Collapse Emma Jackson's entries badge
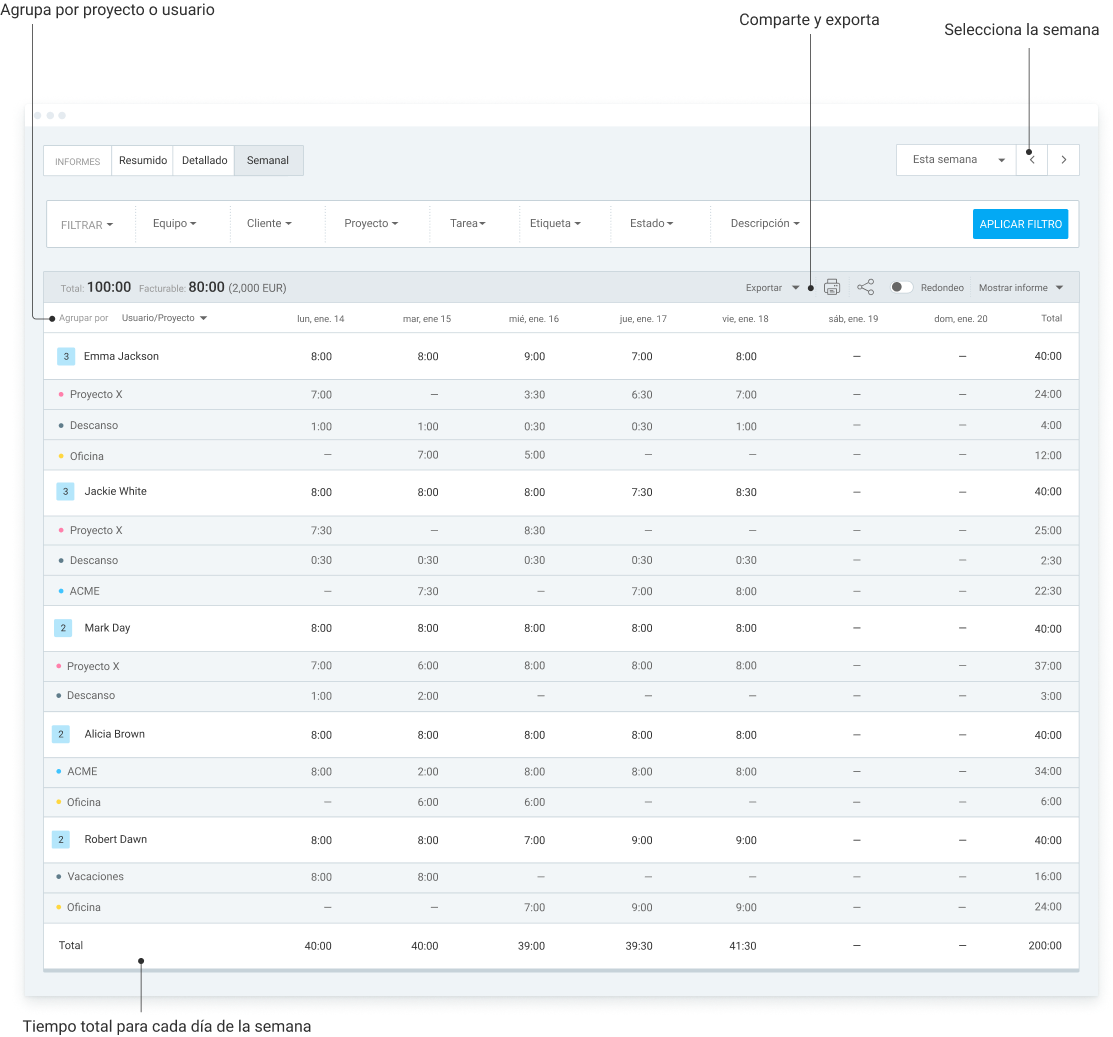 pos(66,356)
